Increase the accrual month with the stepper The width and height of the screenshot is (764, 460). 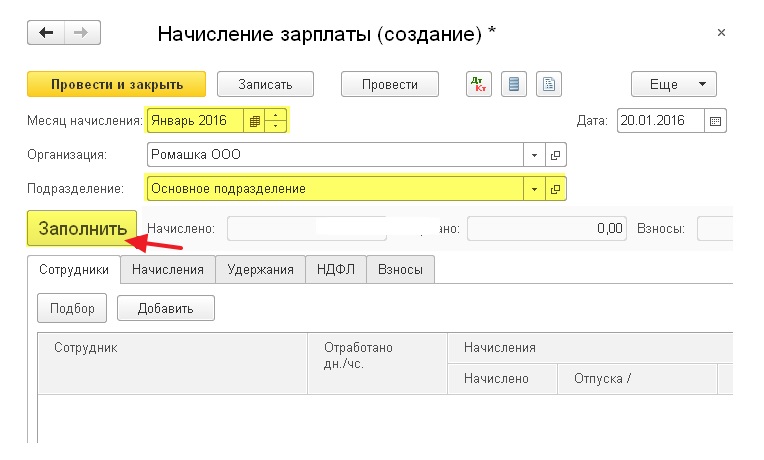pyautogui.click(x=276, y=115)
